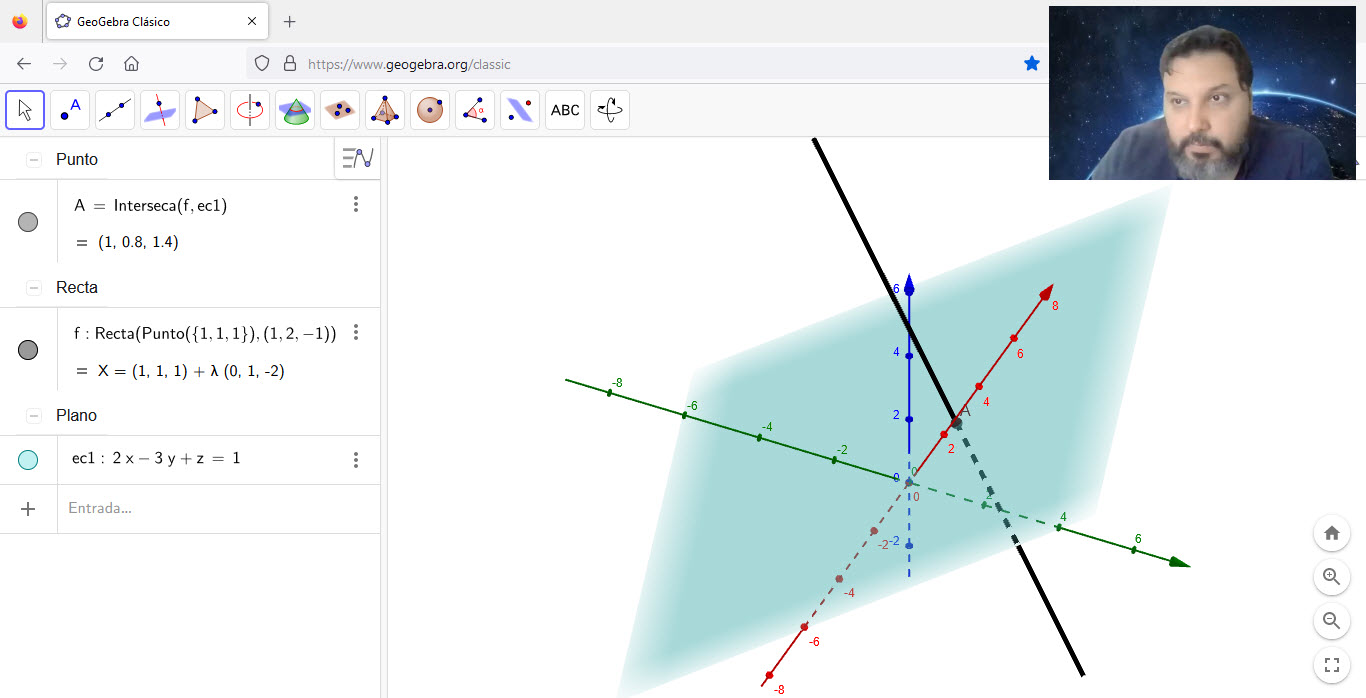1366x698 pixels.
Task: Switch to the GeoGebra Clásico browser tab
Action: click(x=150, y=21)
